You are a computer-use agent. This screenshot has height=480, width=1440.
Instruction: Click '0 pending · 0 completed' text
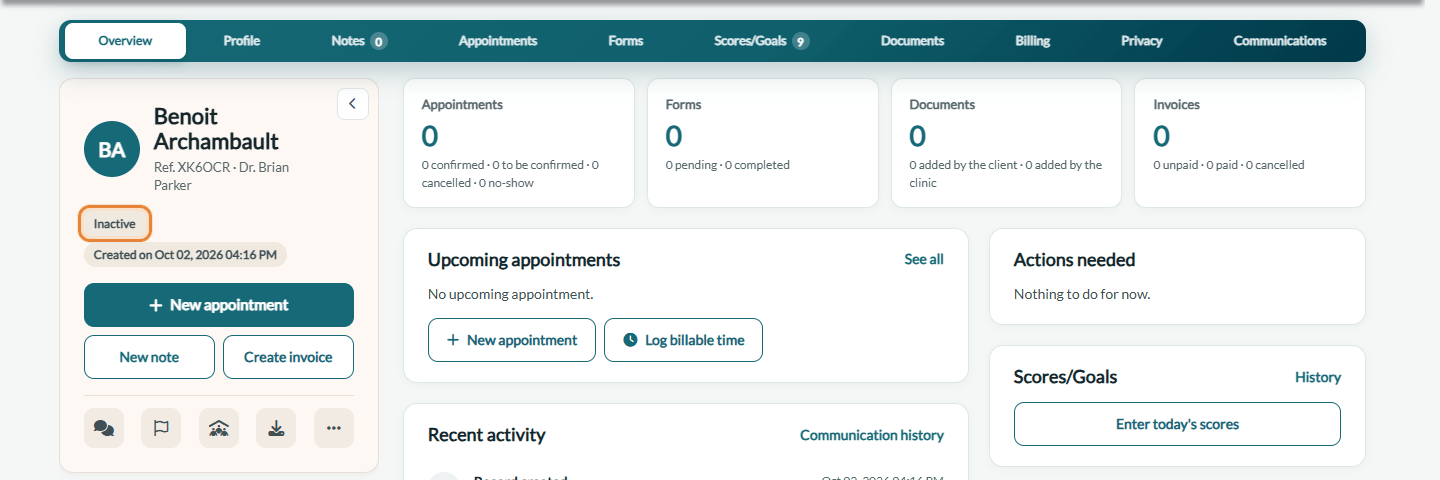[728, 165]
